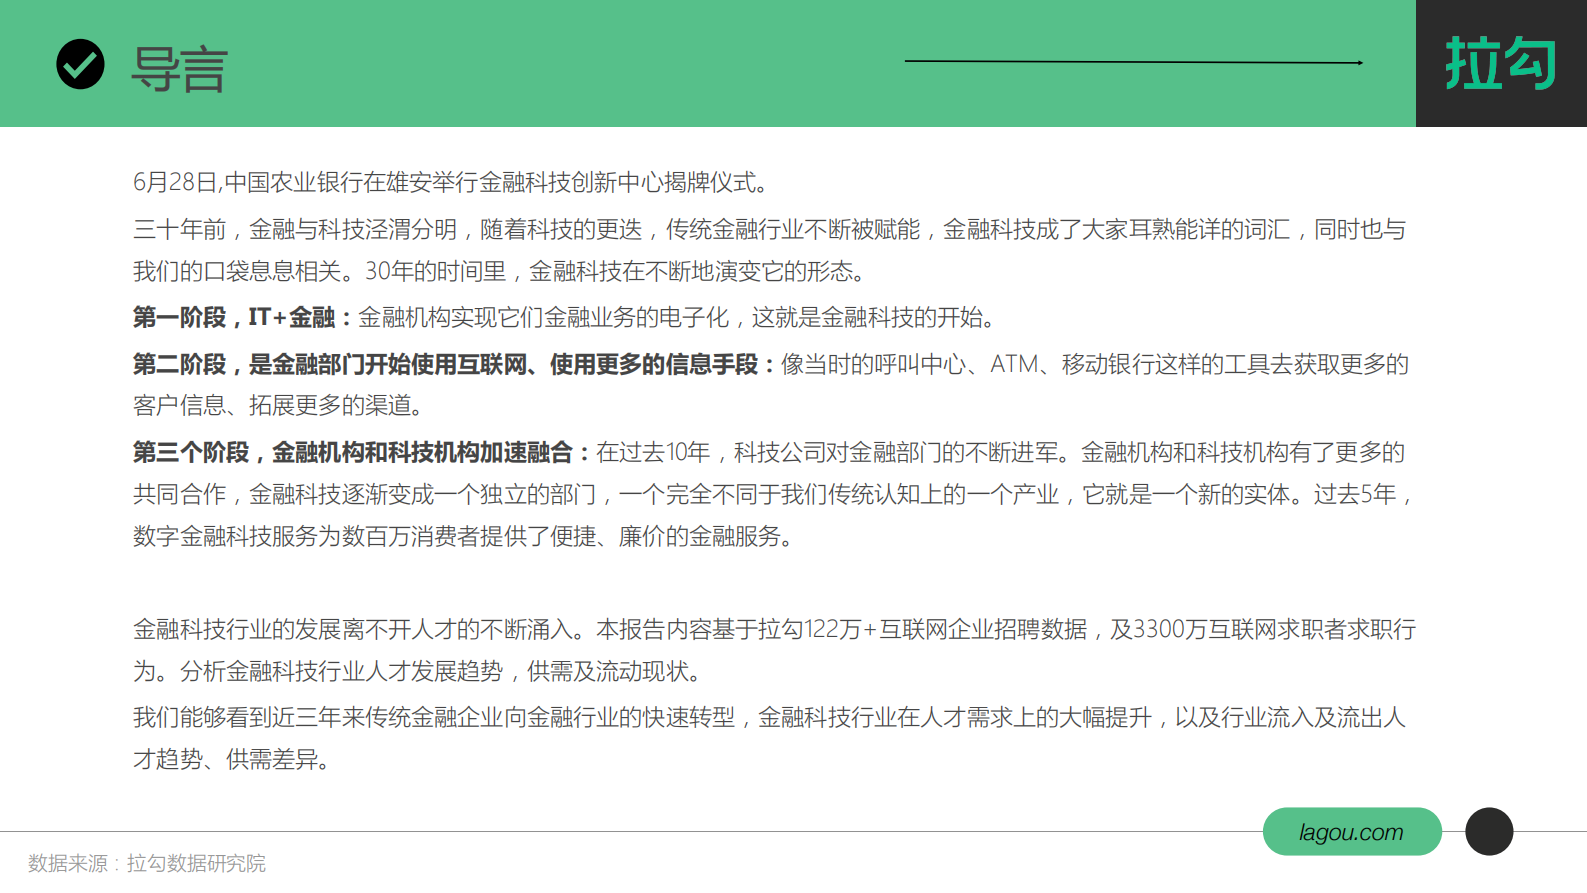Click the line starting 金融科技行业的发展
The height and width of the screenshot is (893, 1587).
(773, 630)
